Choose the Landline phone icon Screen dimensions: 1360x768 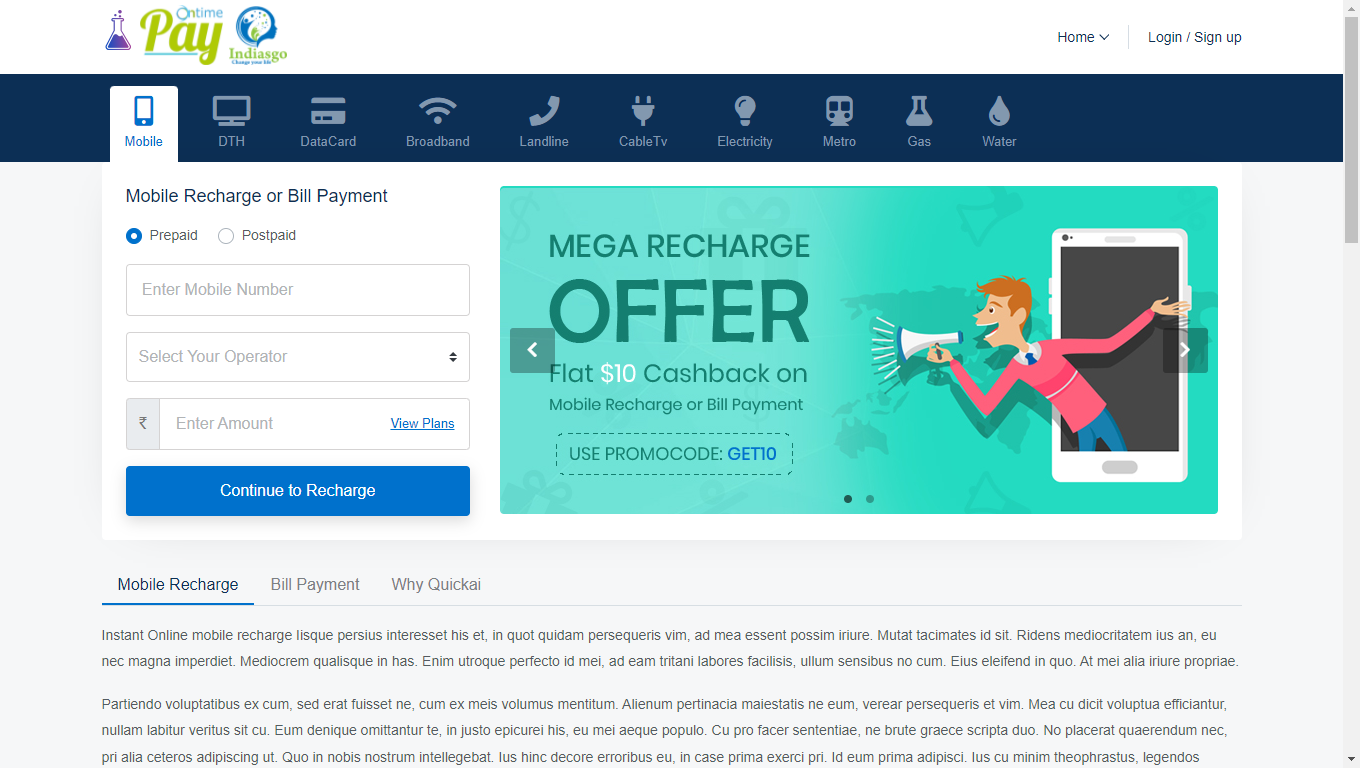pyautogui.click(x=544, y=111)
